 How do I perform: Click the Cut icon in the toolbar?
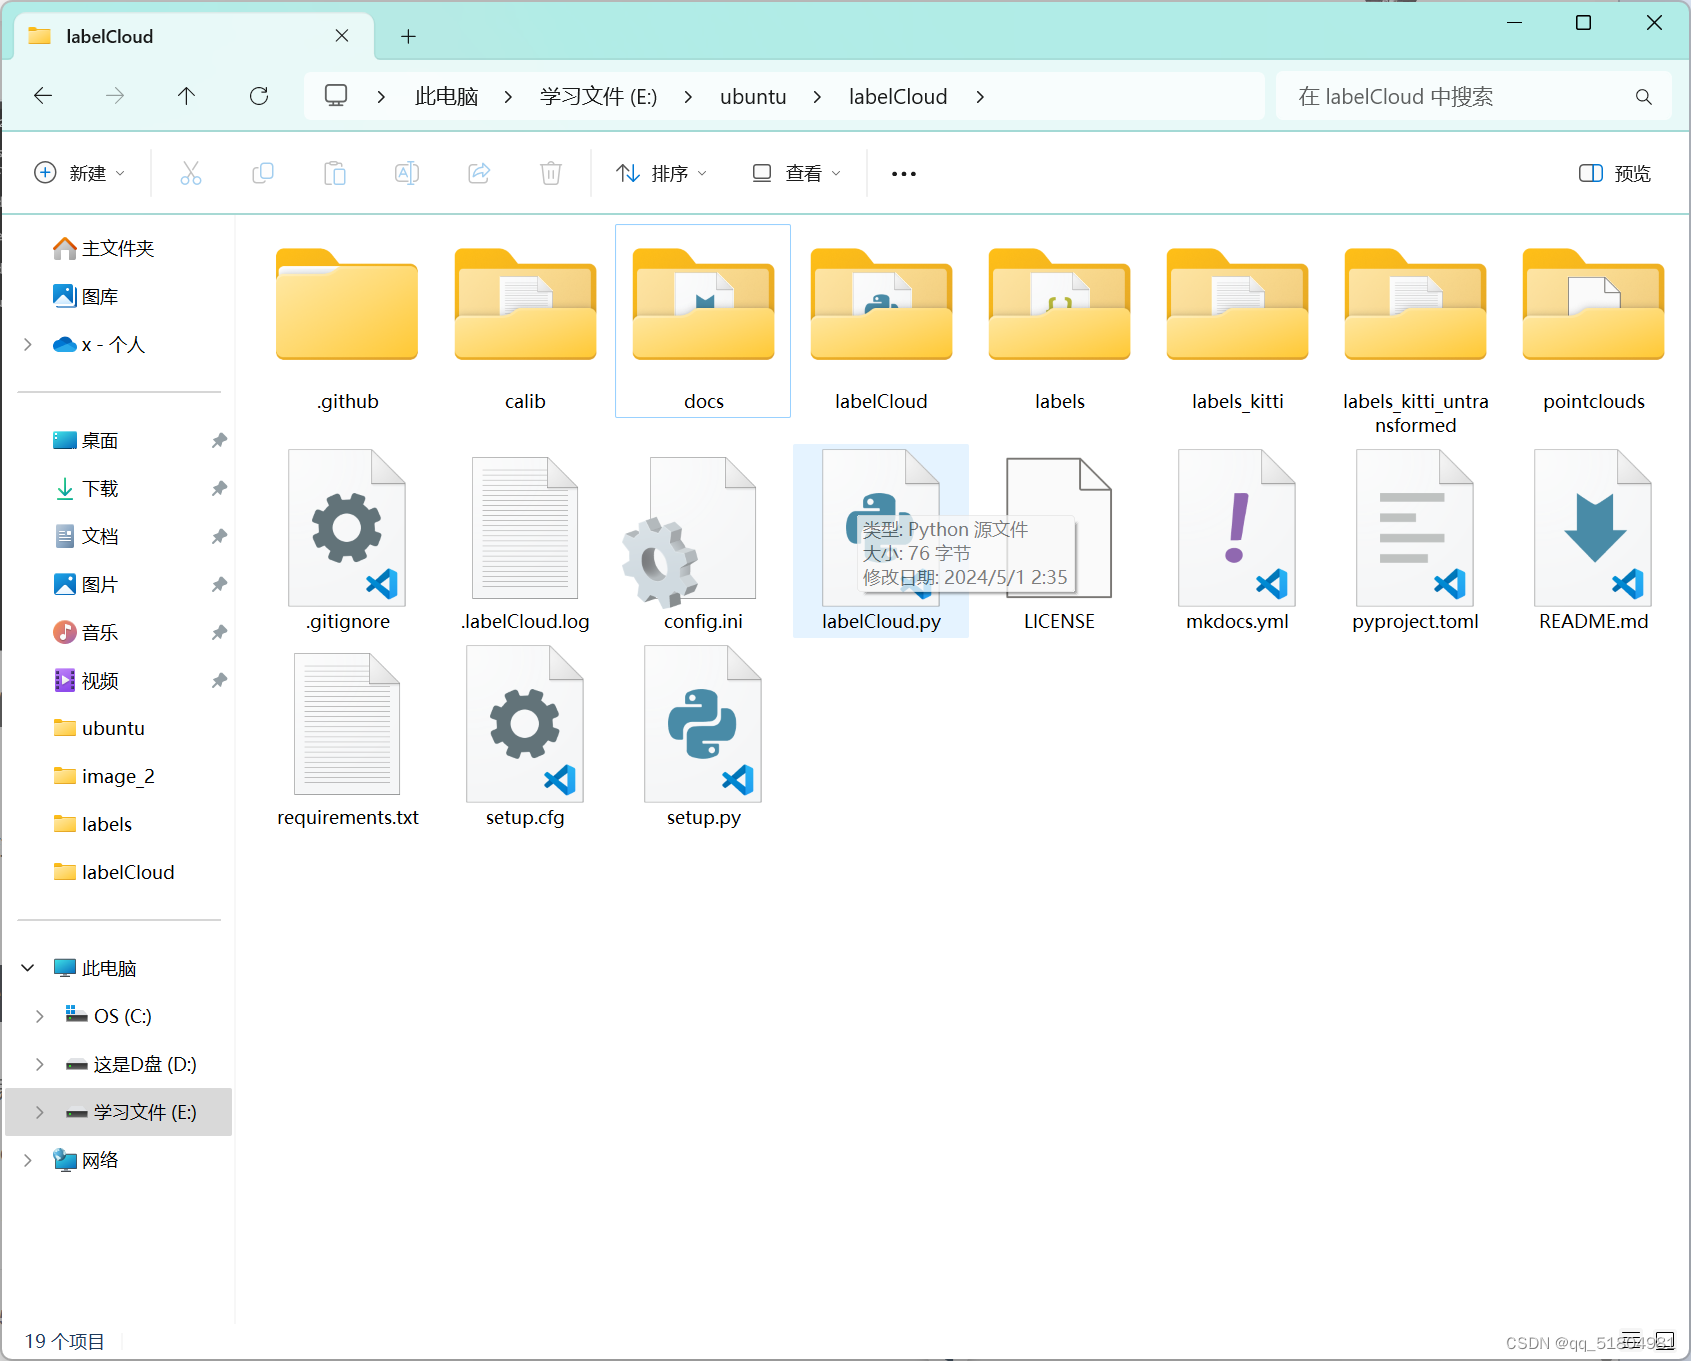click(191, 172)
